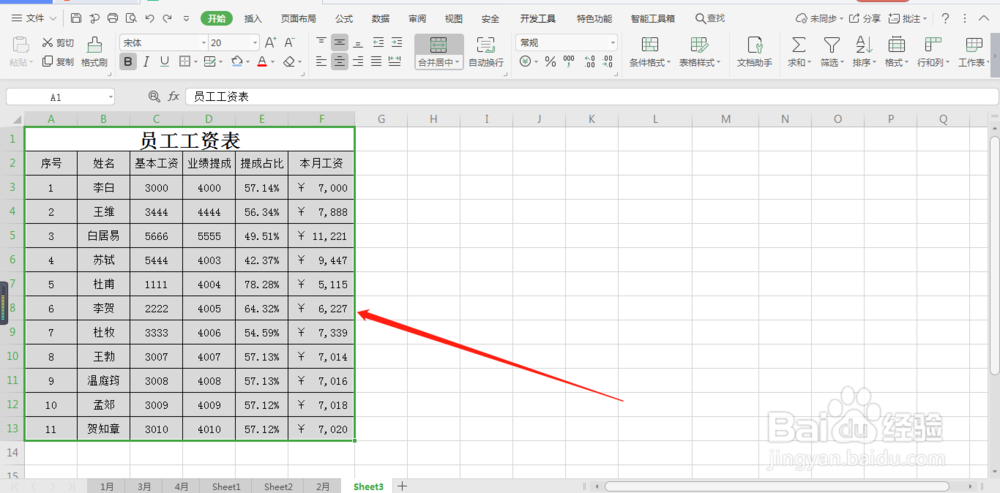This screenshot has height=493, width=1000.
Task: Expand the Rows and Columns (行和列) dropdown
Action: [948, 63]
